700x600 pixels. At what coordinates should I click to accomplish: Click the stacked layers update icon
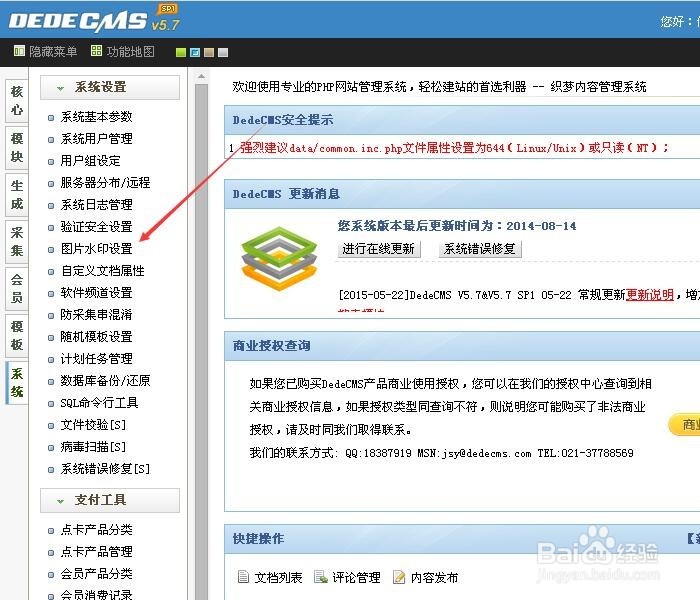(279, 259)
